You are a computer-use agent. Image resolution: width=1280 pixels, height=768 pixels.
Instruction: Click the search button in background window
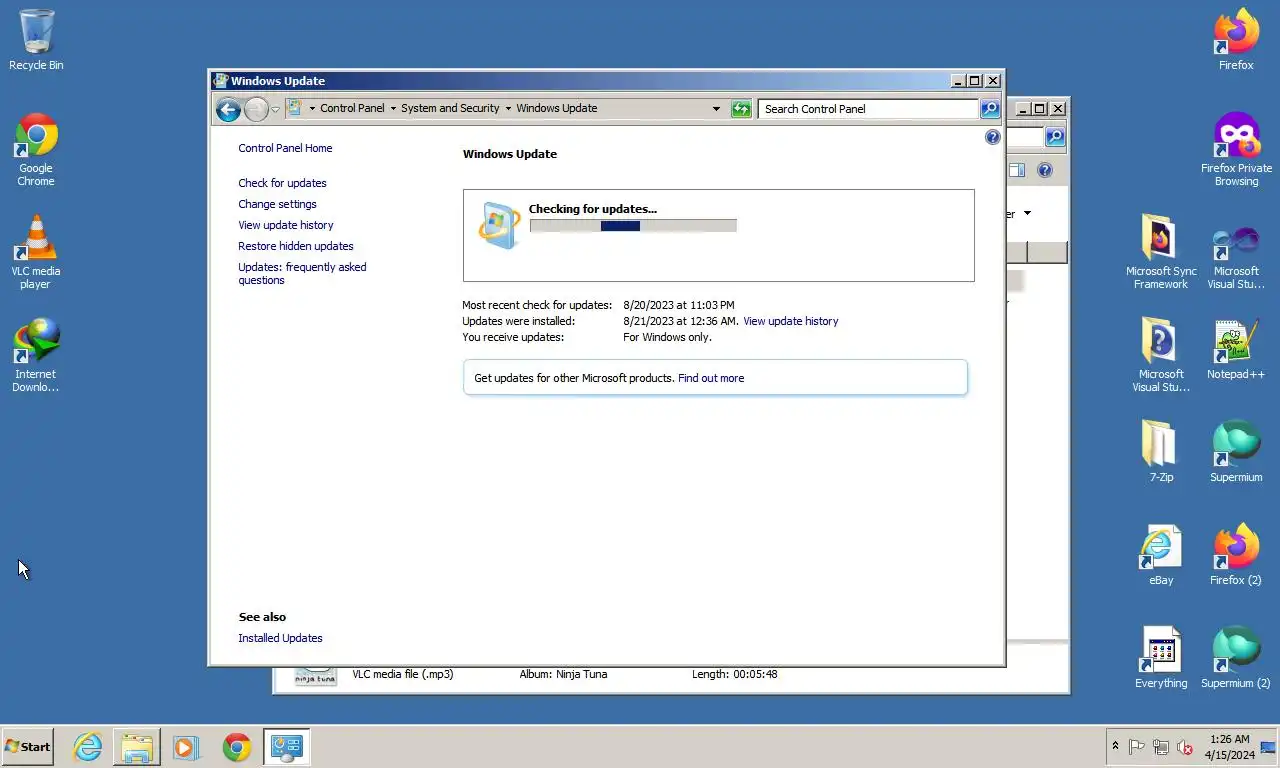(x=1055, y=137)
